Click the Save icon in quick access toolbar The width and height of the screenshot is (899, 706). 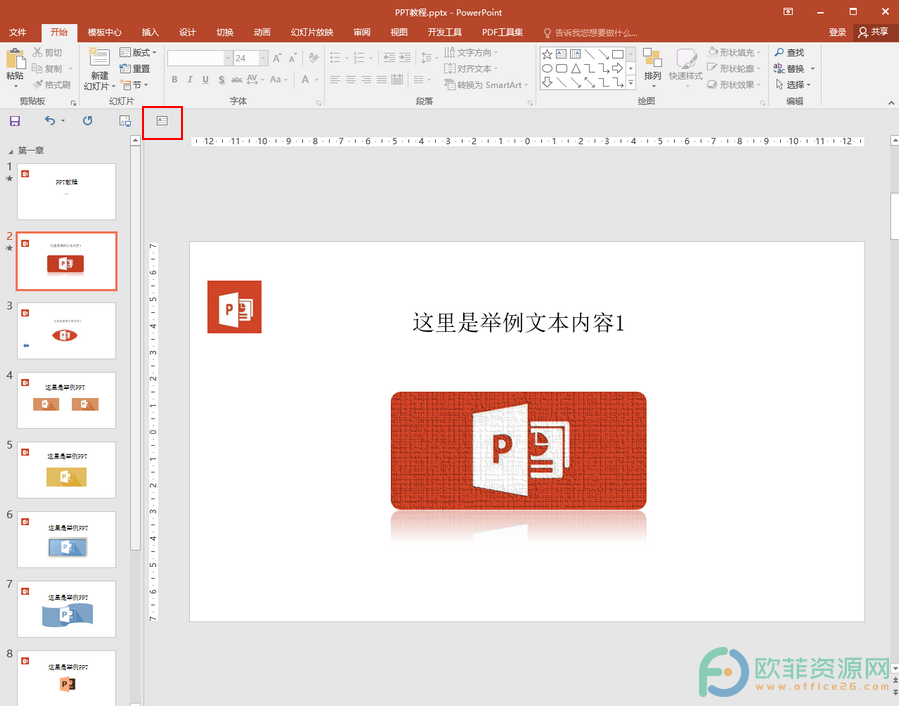(x=15, y=120)
